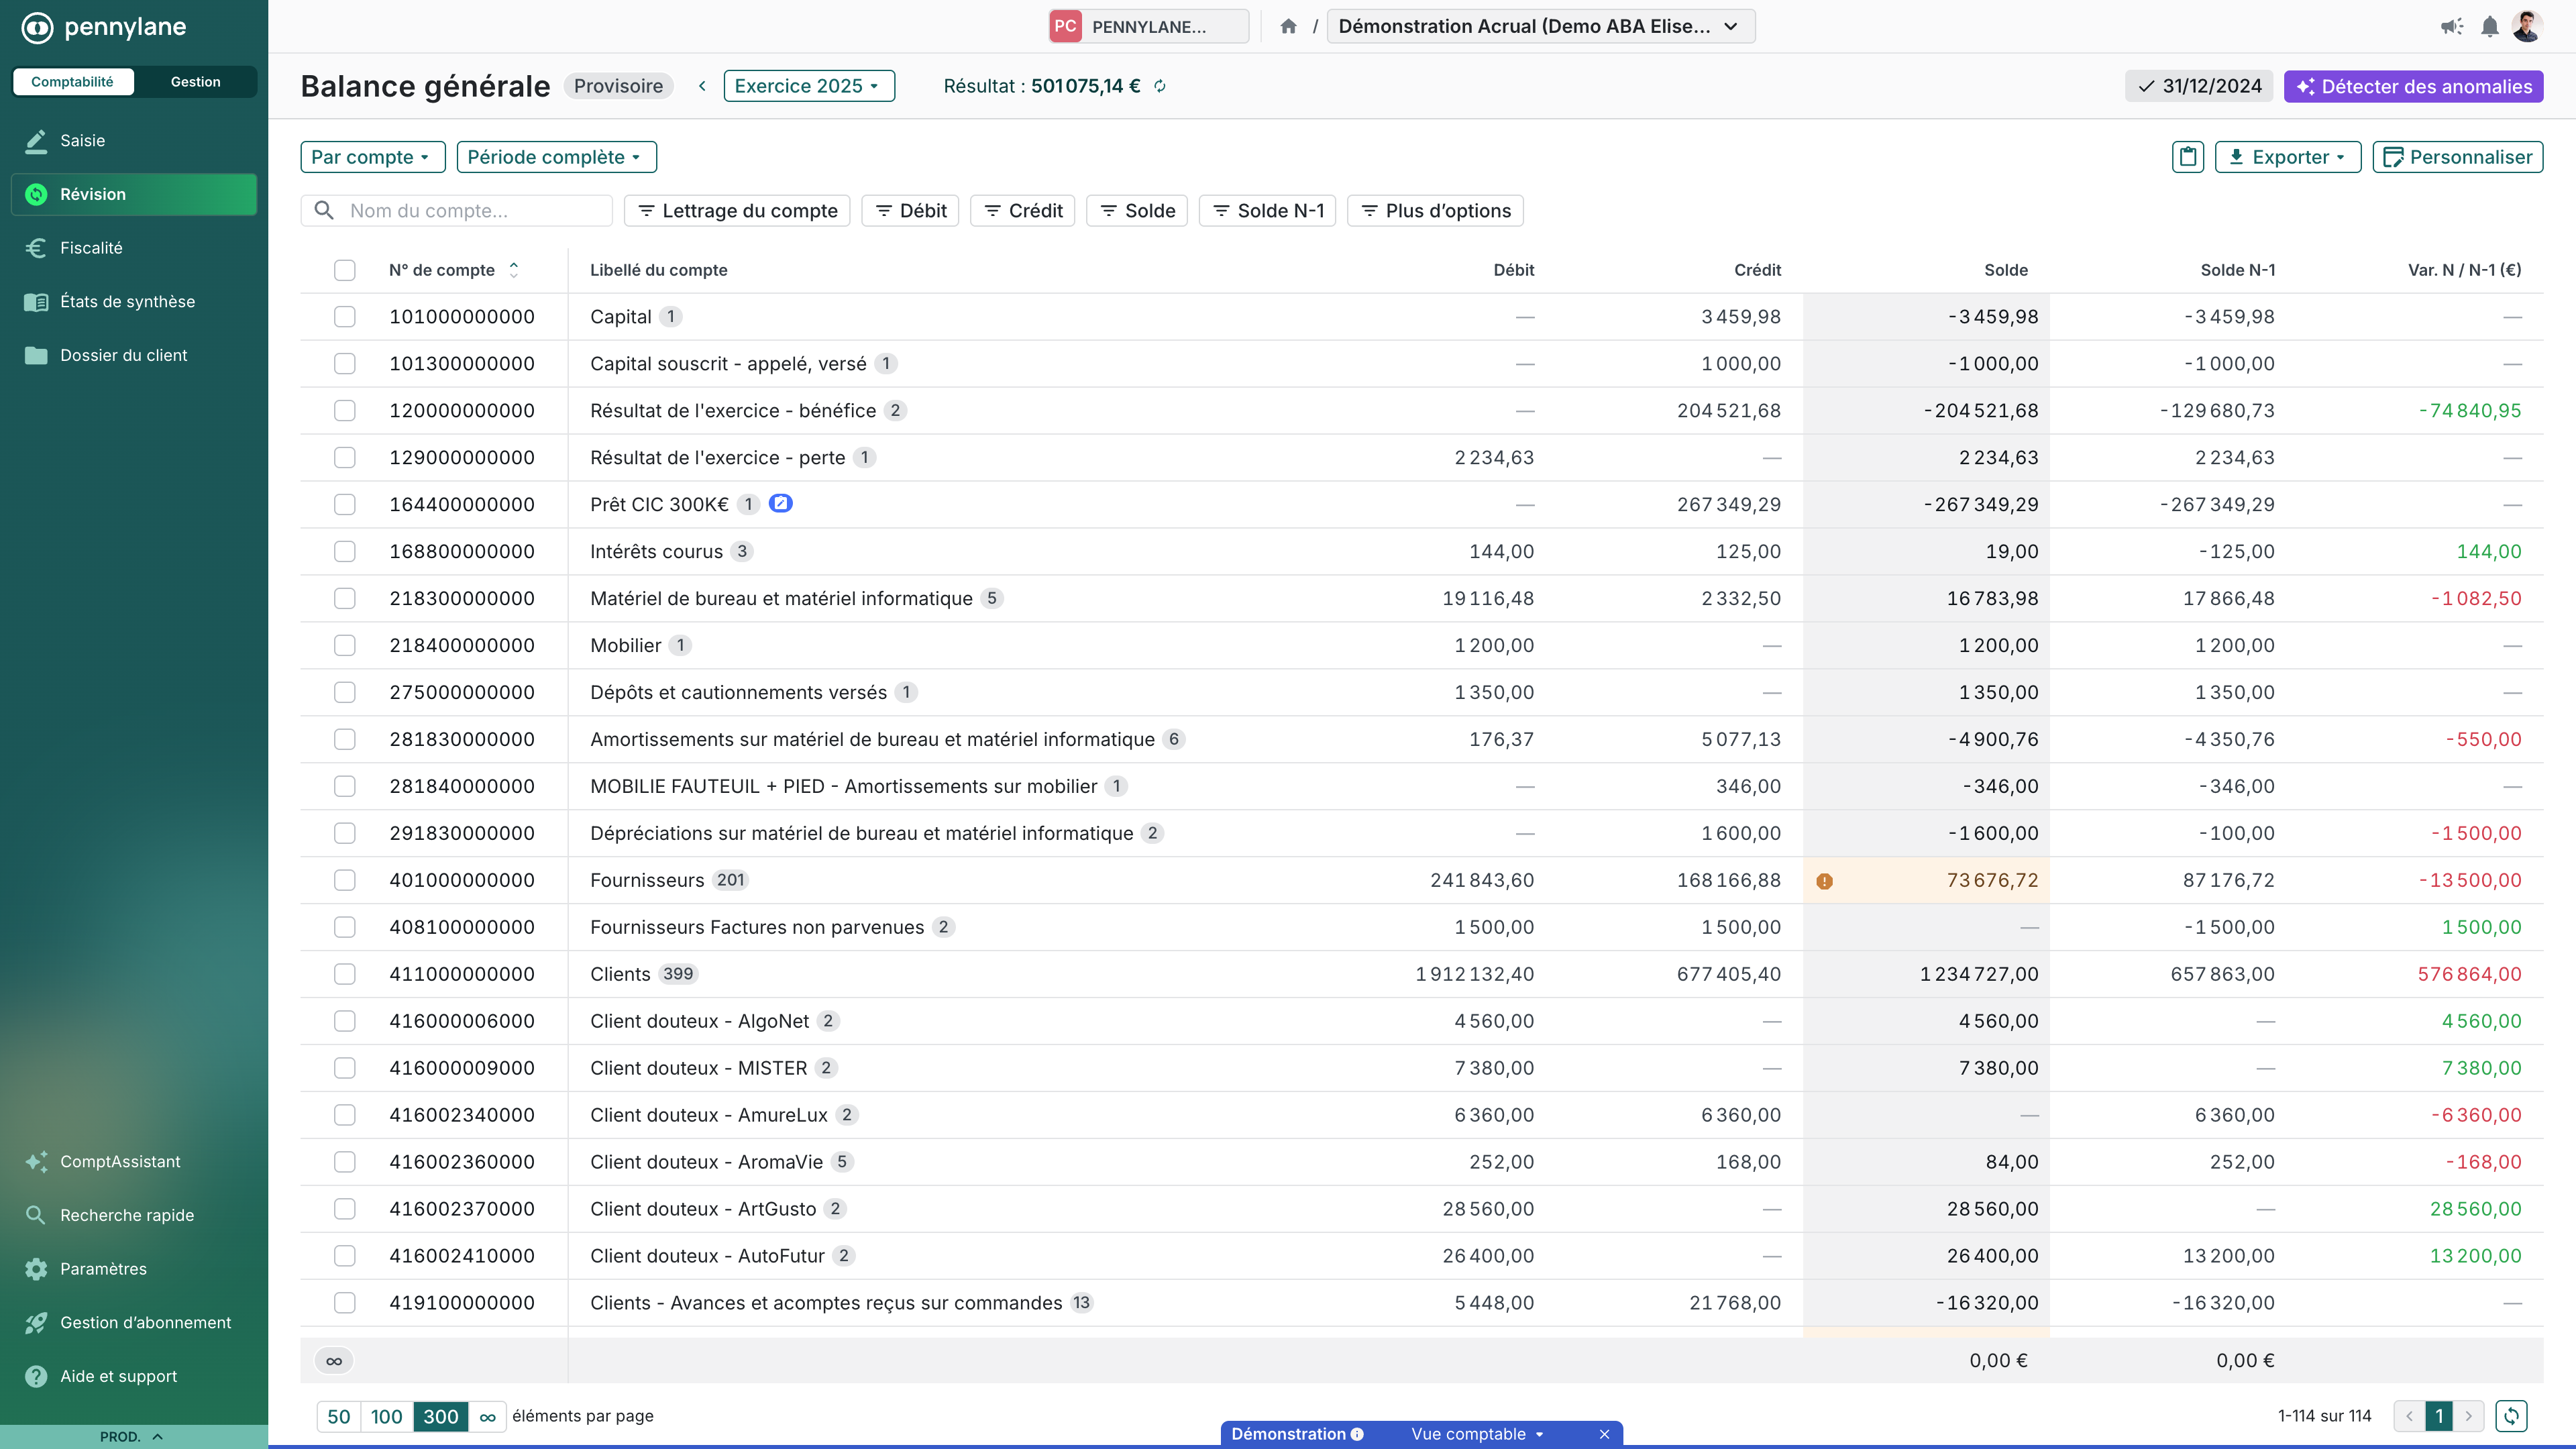
Task: Click the home icon in breadcrumb
Action: 1288,27
